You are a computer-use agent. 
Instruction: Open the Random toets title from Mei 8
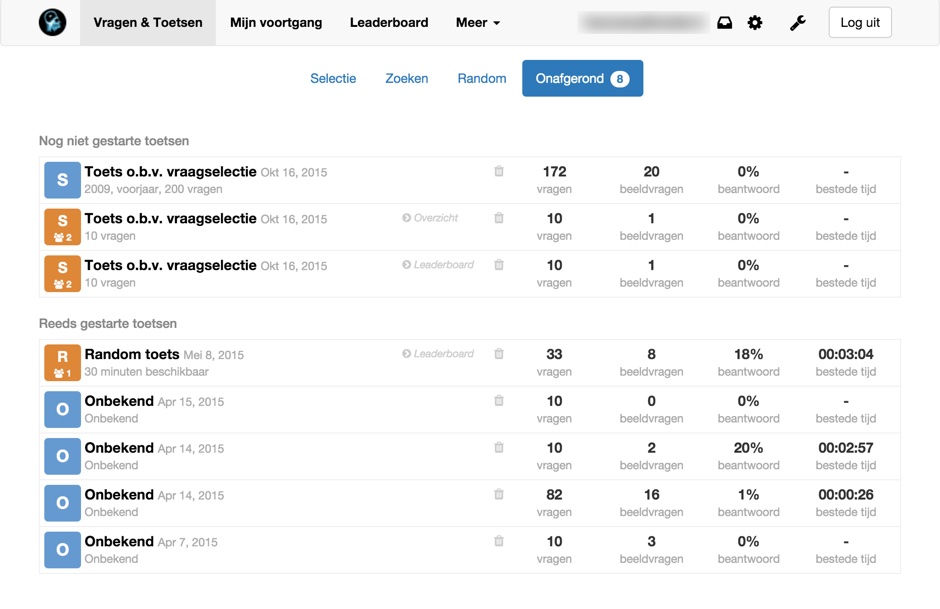132,354
